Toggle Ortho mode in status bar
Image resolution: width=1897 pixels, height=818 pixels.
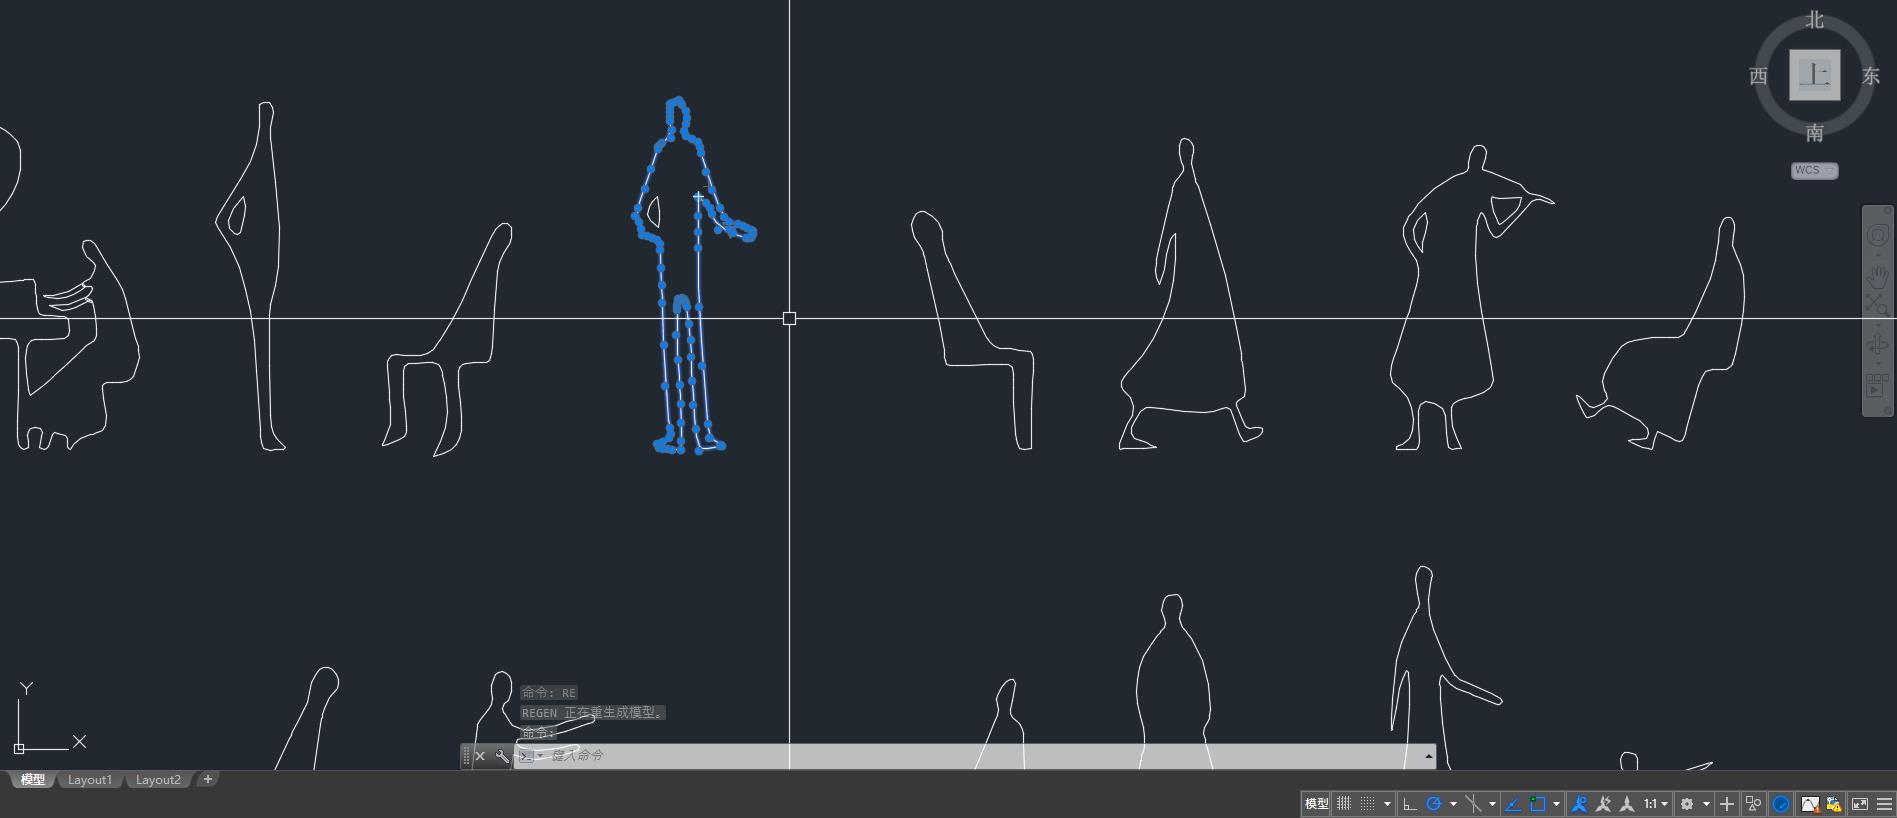pos(1409,804)
